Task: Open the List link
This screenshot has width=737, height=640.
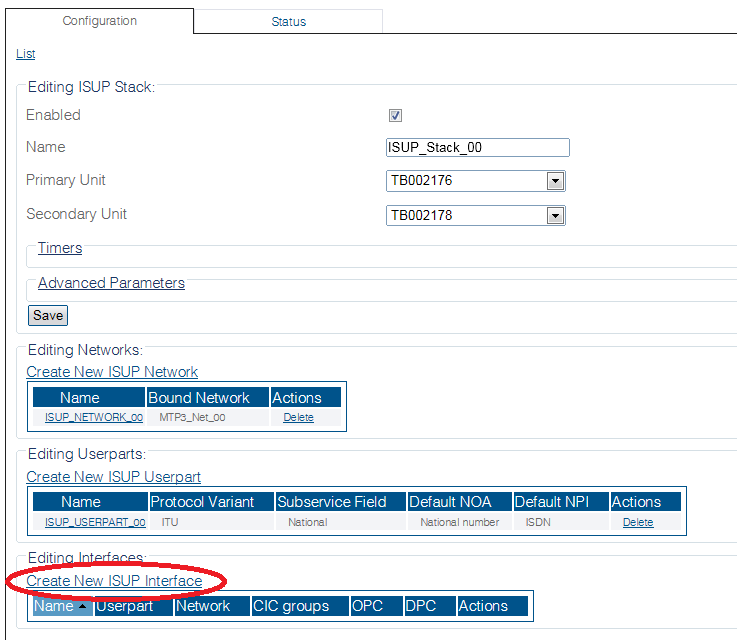Action: coord(25,54)
